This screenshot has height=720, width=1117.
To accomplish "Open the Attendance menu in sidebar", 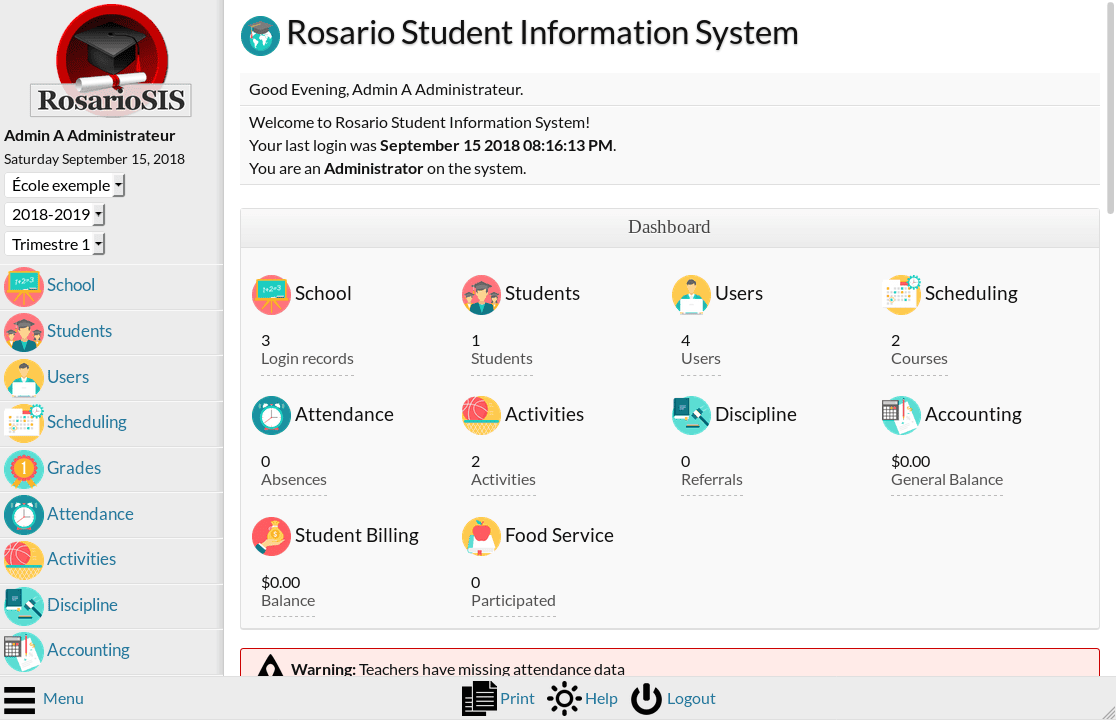I will [x=90, y=513].
